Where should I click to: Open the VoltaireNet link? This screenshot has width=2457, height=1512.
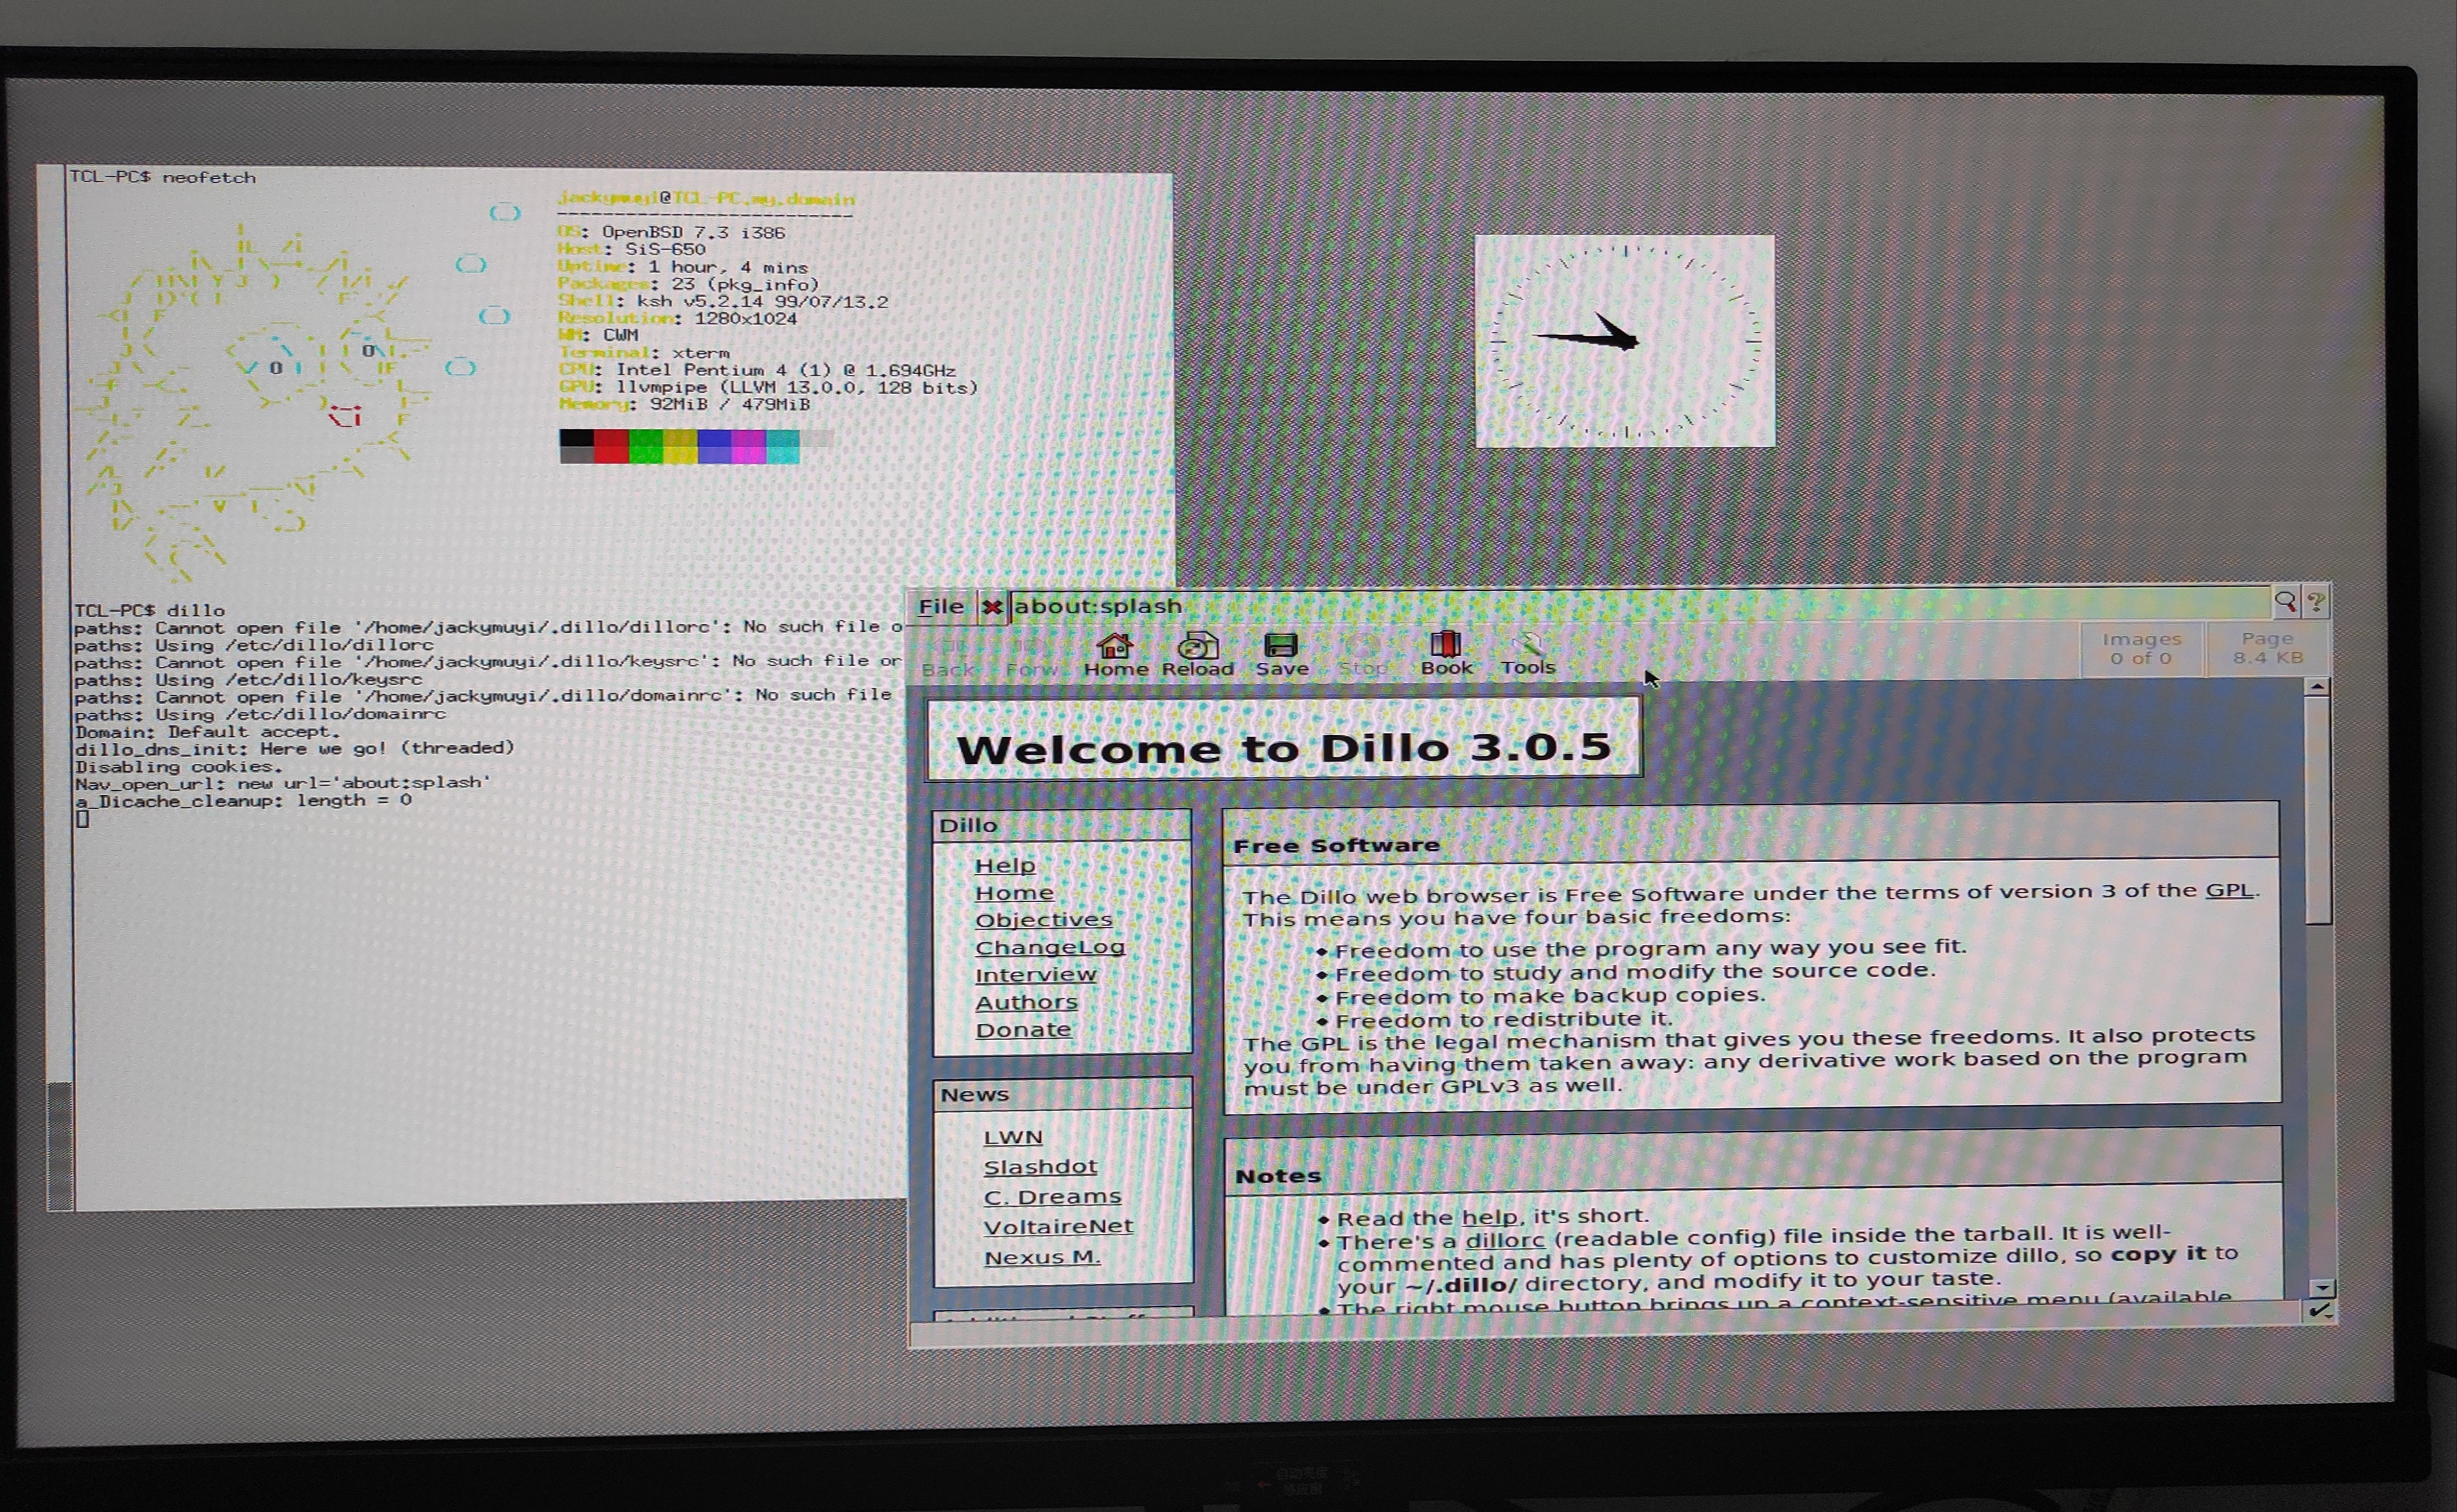[x=1058, y=1226]
